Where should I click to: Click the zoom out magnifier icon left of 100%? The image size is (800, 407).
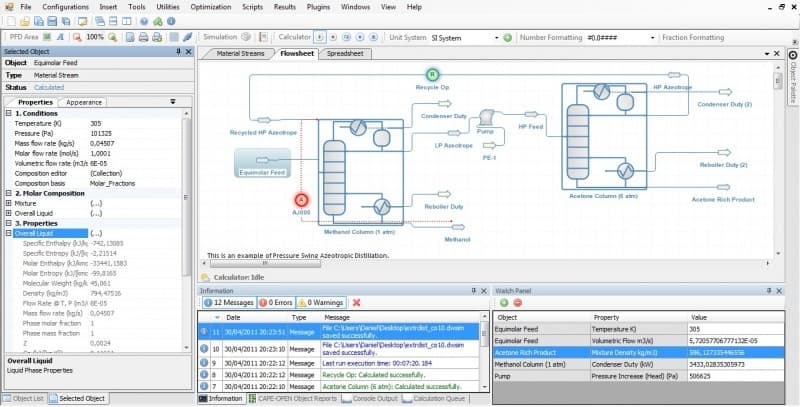(x=76, y=37)
